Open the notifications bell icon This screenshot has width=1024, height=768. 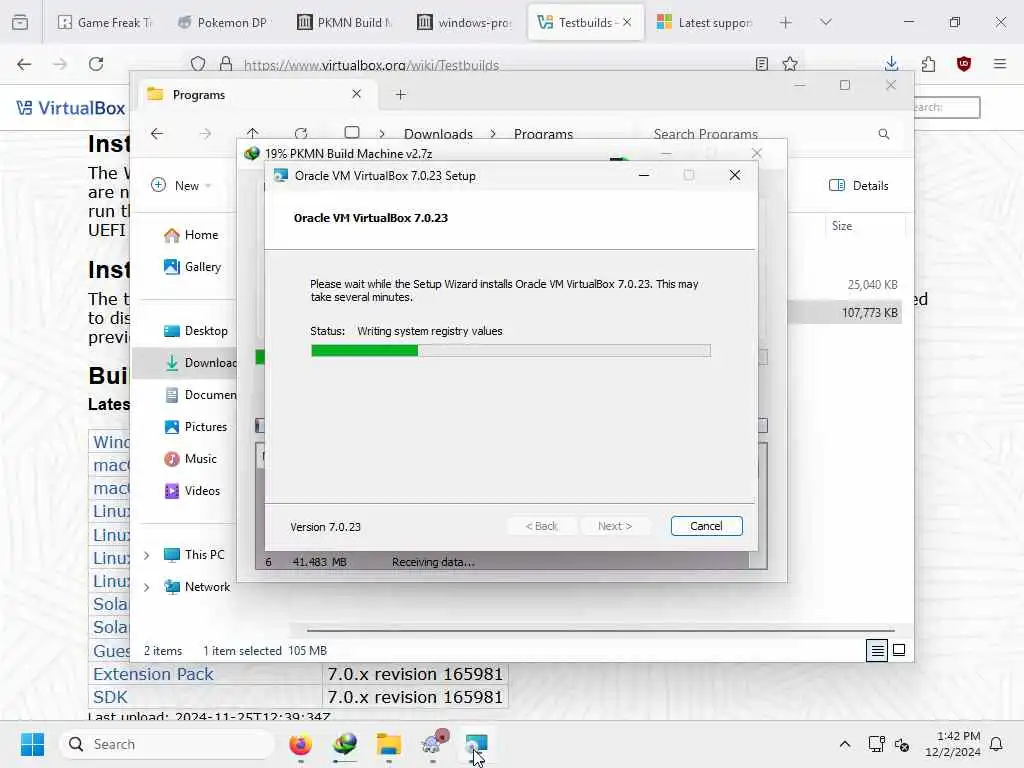click(x=996, y=744)
